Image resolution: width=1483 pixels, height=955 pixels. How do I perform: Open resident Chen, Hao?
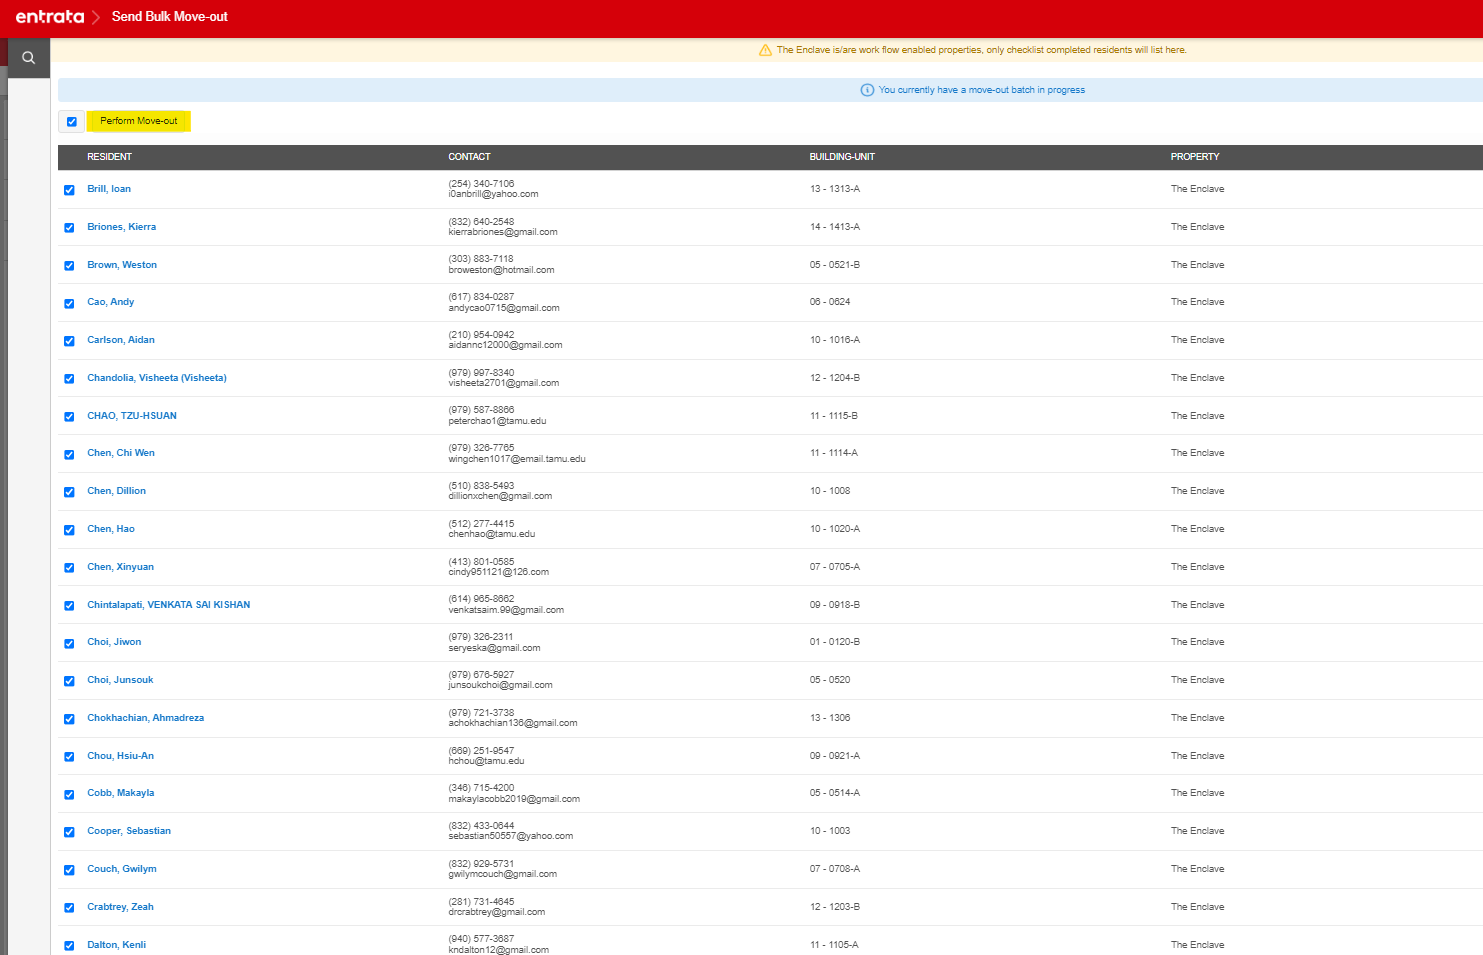[x=111, y=529]
